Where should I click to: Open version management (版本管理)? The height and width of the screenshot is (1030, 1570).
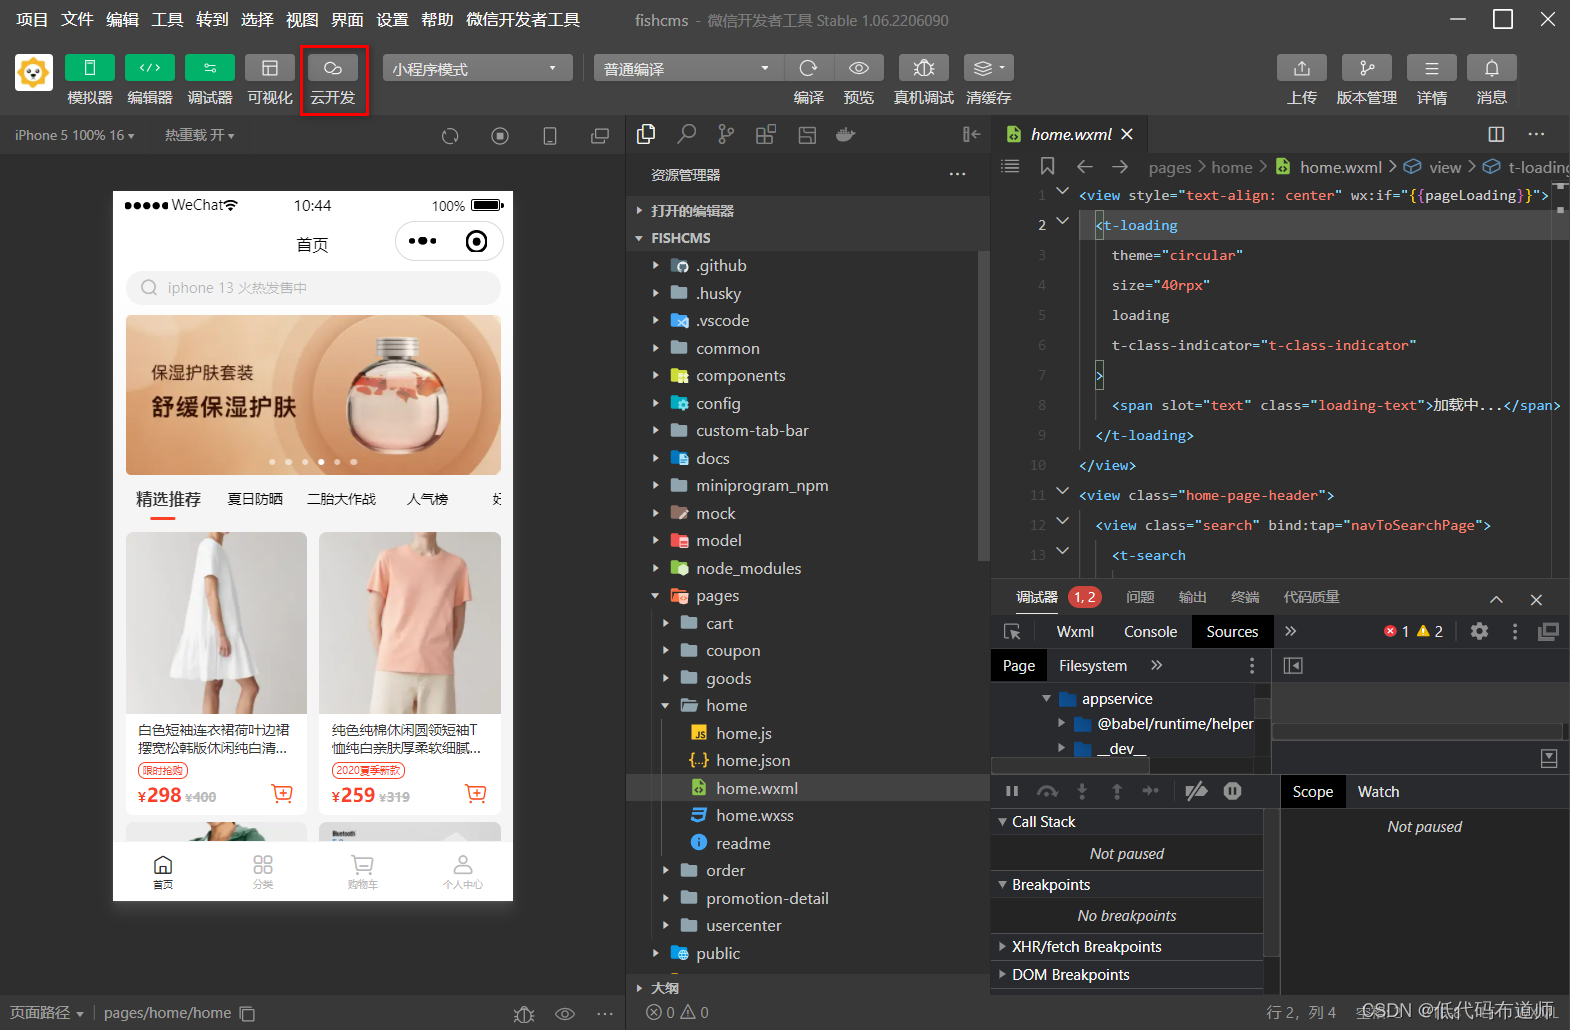tap(1367, 68)
